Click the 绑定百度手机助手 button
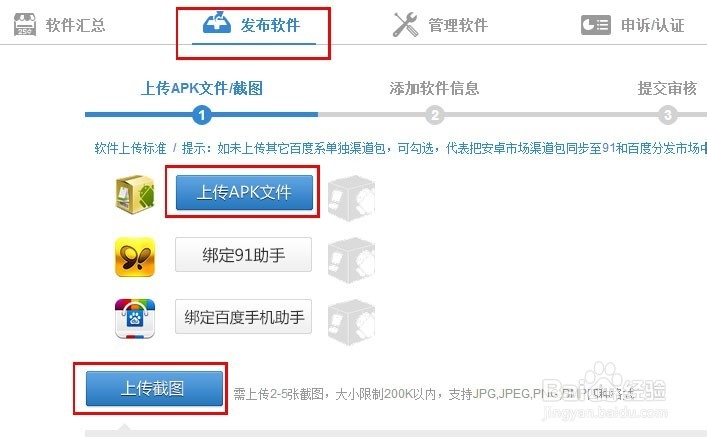The height and width of the screenshot is (437, 707). click(x=243, y=317)
